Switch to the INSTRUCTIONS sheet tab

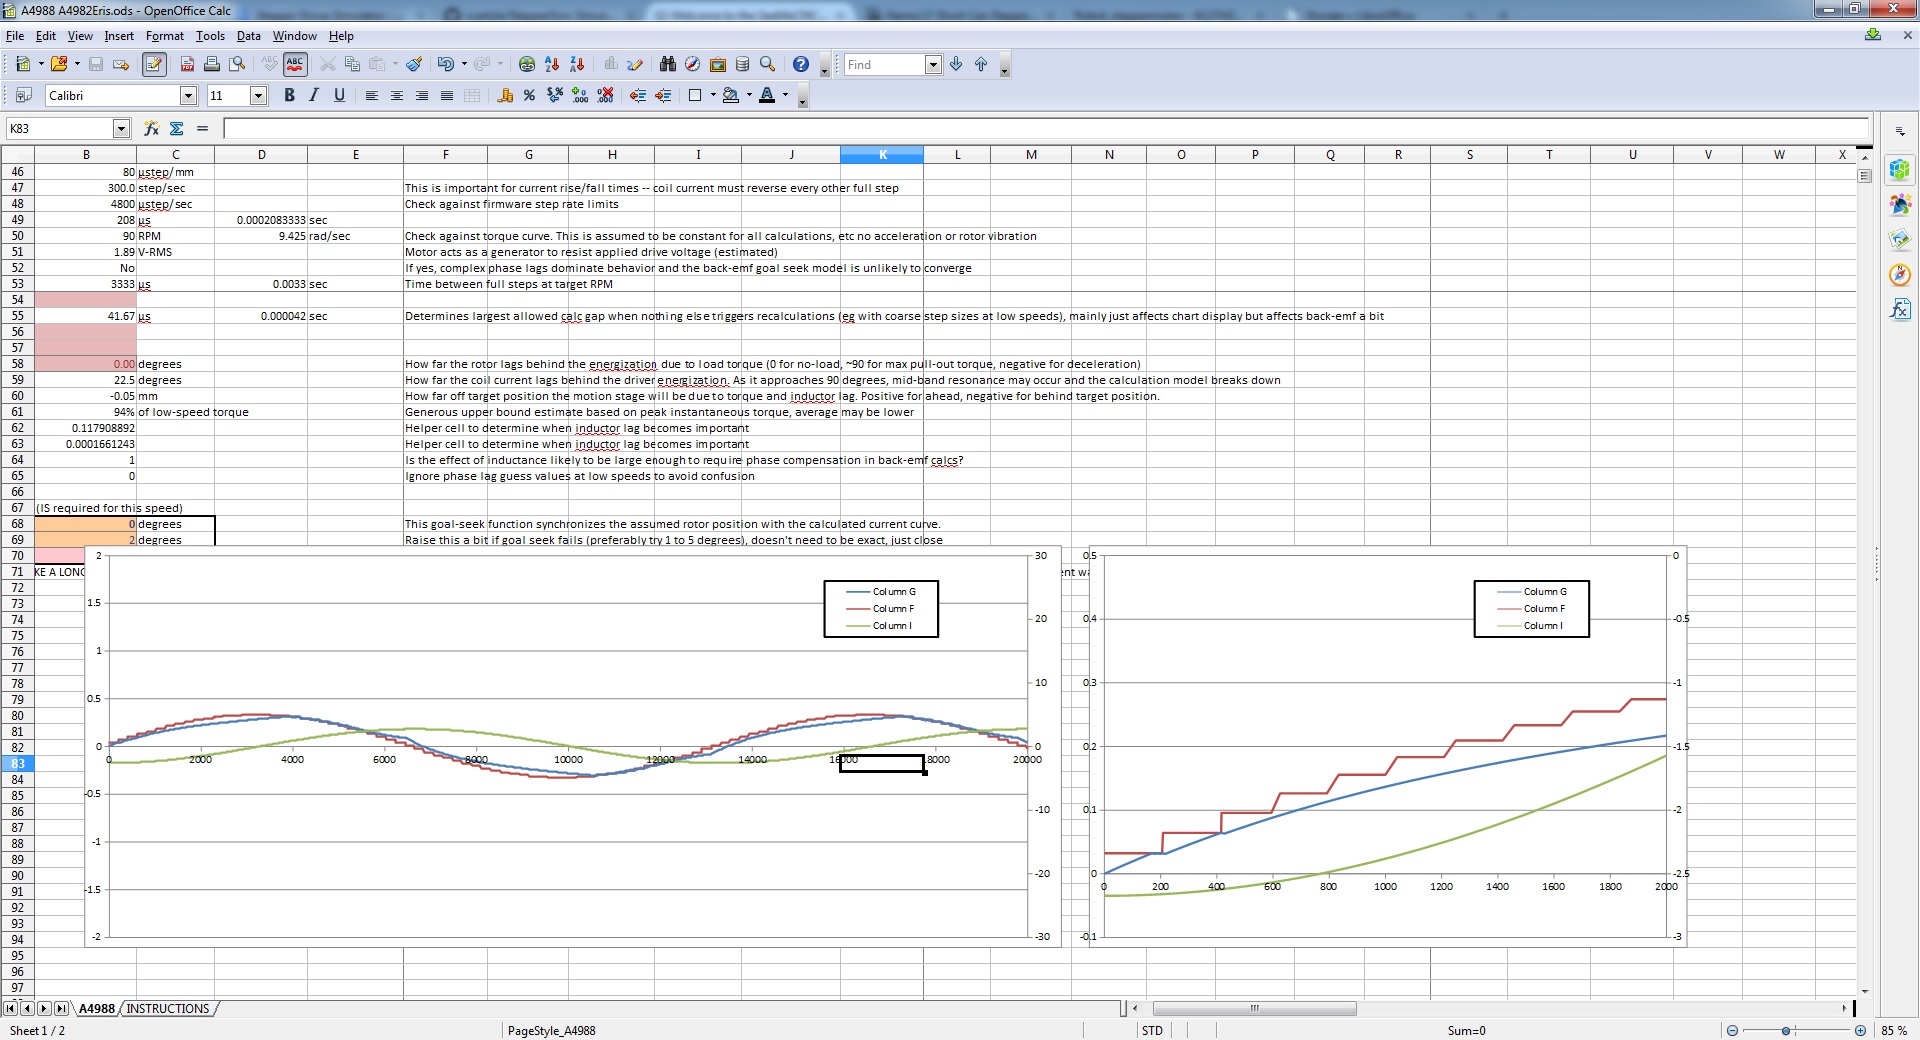pyautogui.click(x=168, y=1009)
